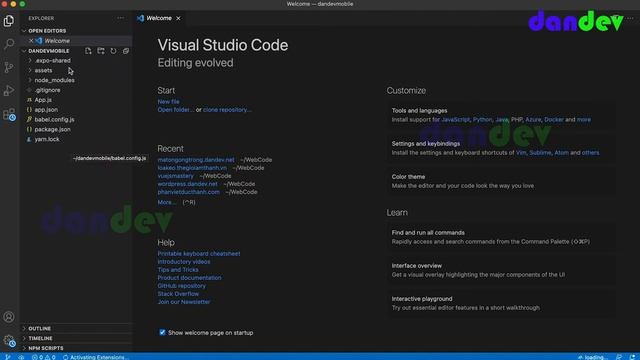Image resolution: width=640 pixels, height=360 pixels.
Task: Install JavaScript language support link
Action: [x=456, y=120]
